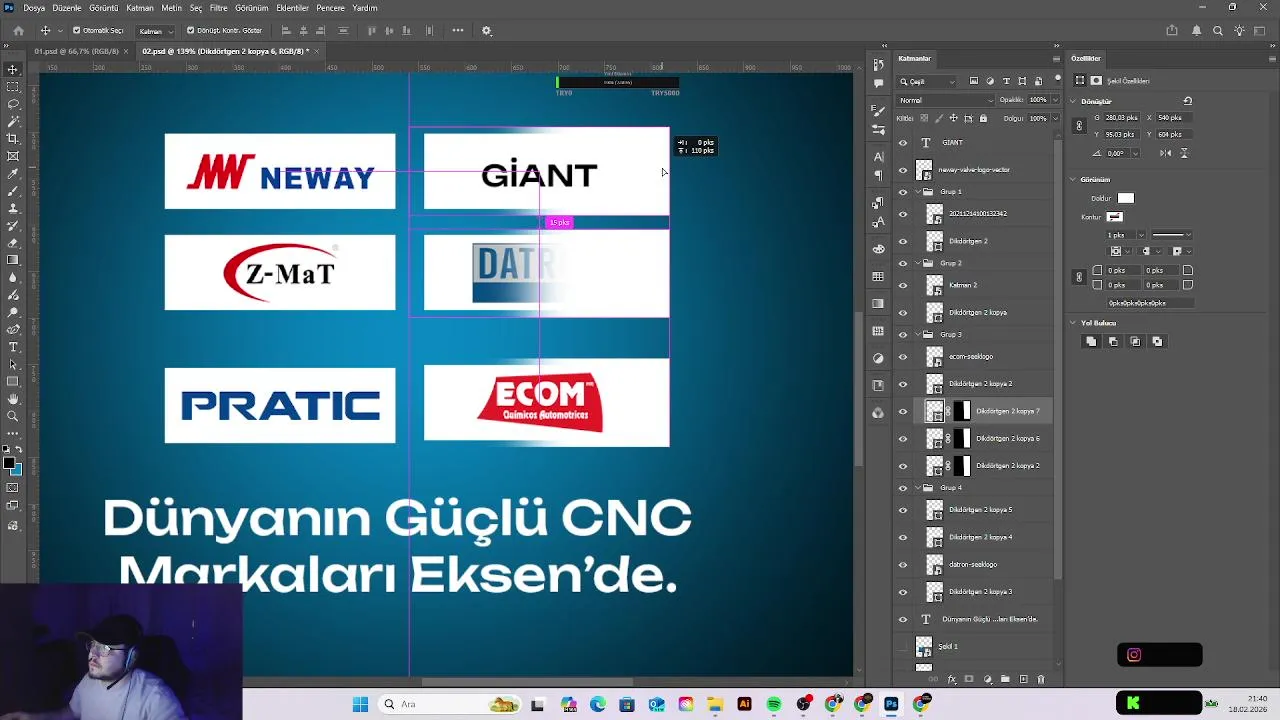1280x720 pixels.
Task: Click the Windows Start button
Action: tap(360, 705)
